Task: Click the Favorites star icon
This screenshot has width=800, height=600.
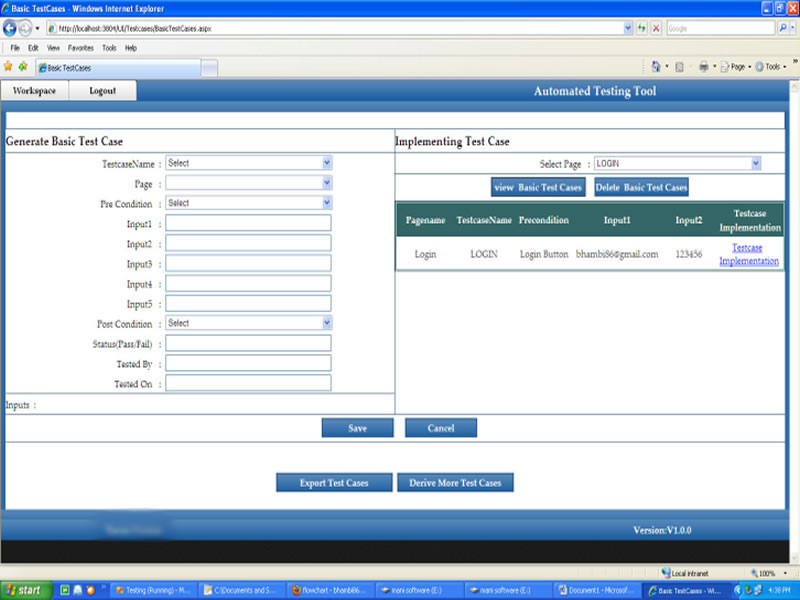Action: tap(8, 67)
